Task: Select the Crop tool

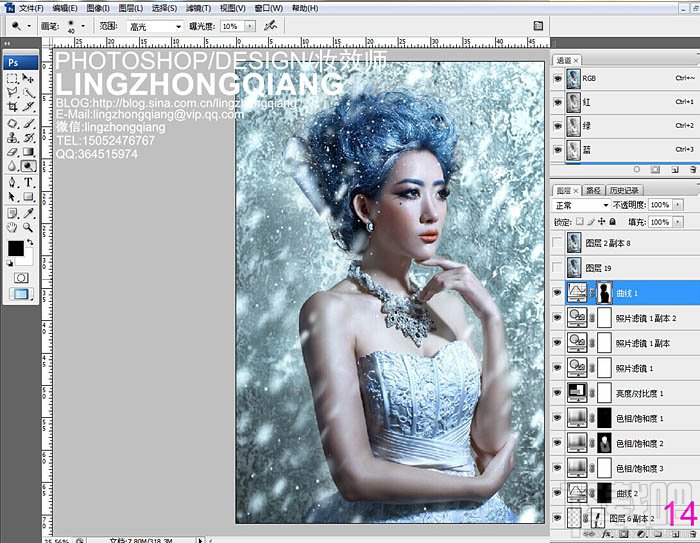Action: 12,106
